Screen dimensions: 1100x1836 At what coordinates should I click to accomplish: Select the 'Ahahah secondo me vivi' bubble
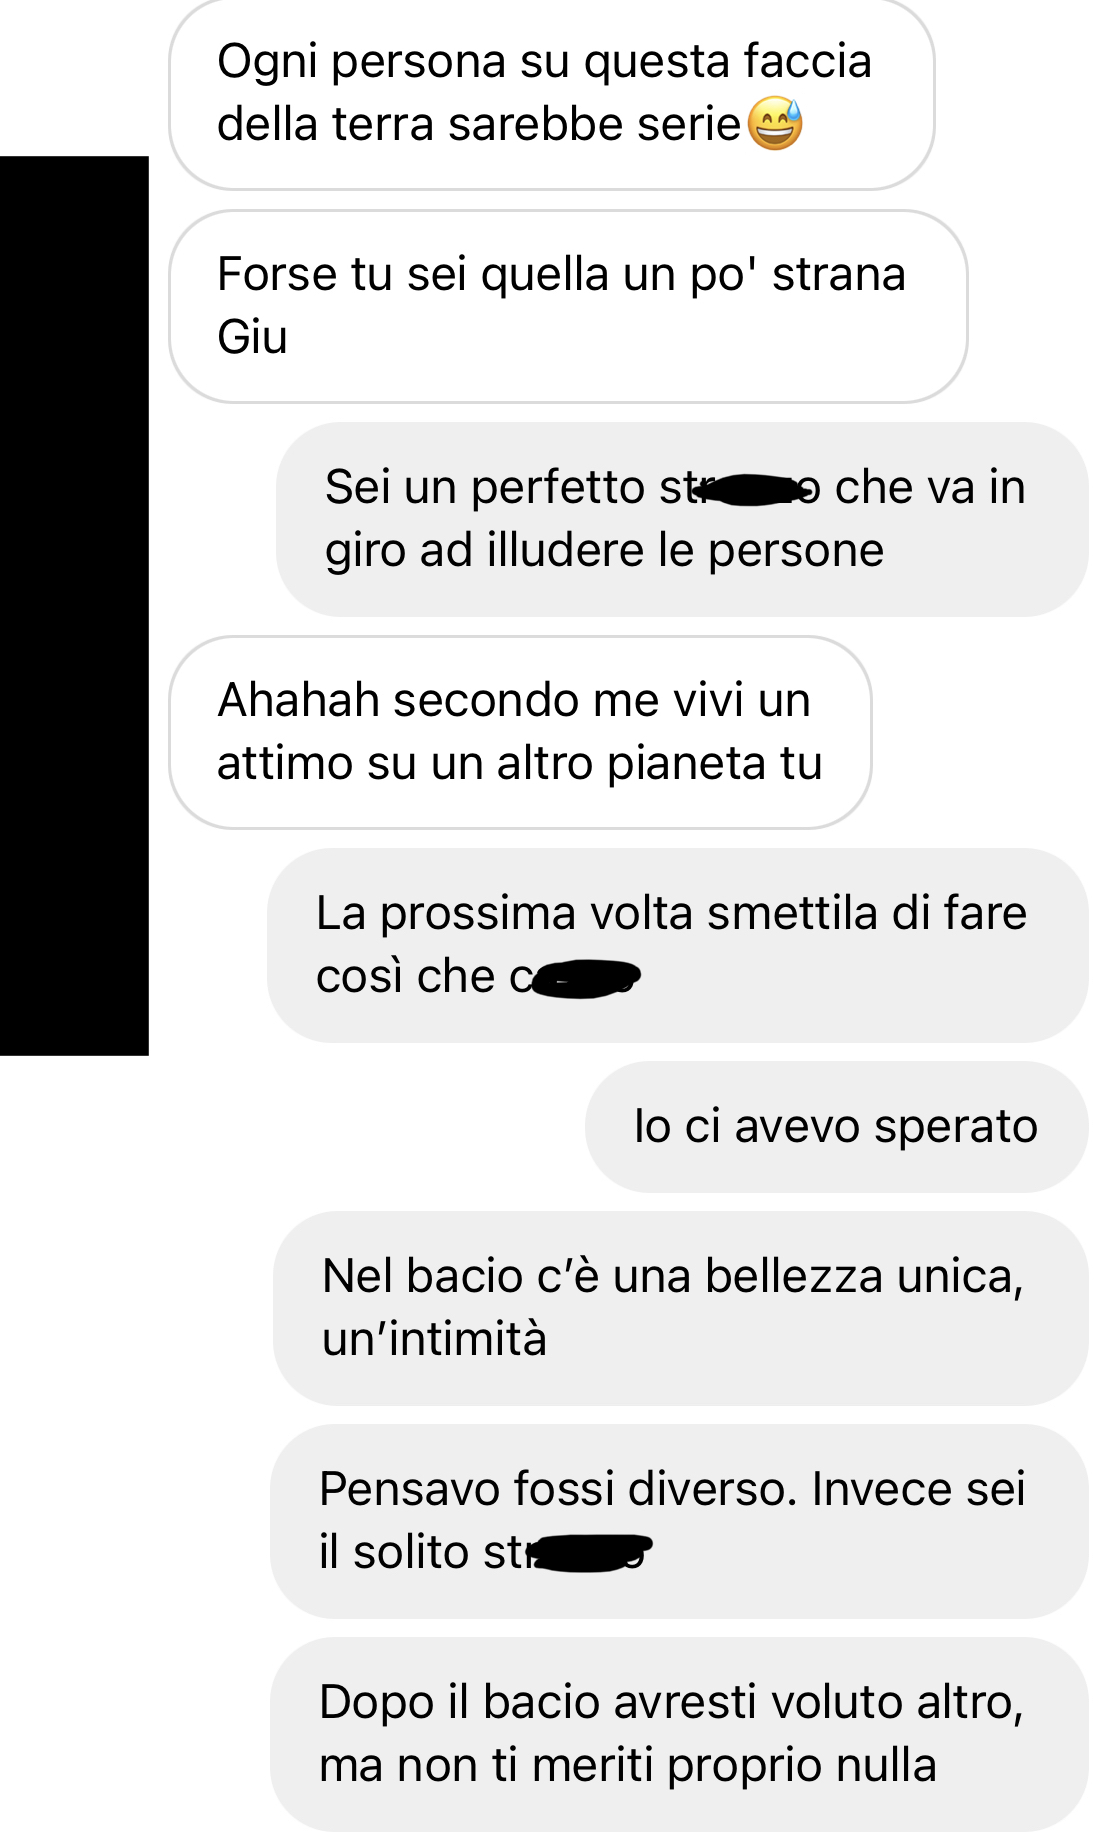520,732
